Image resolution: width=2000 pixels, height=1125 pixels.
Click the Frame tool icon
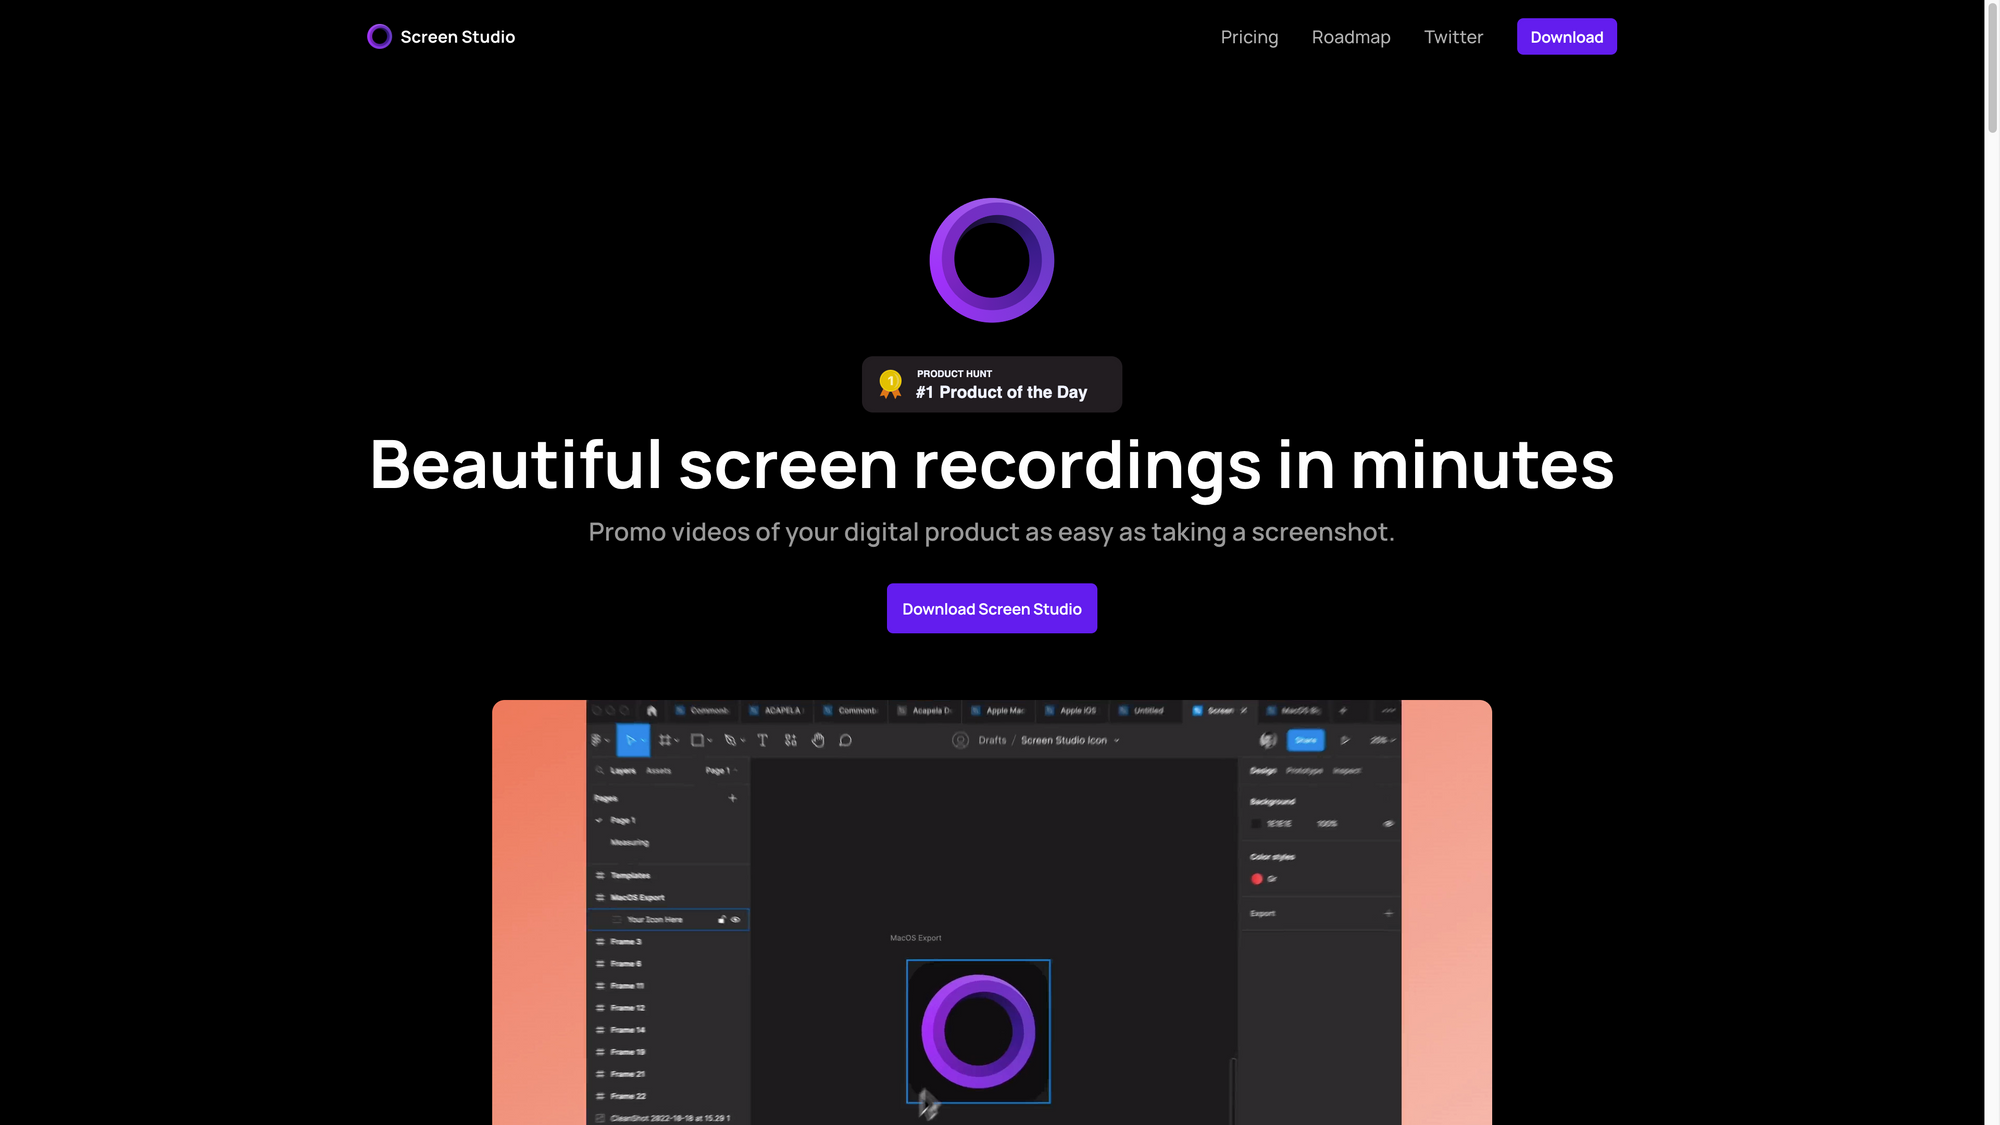click(x=665, y=740)
